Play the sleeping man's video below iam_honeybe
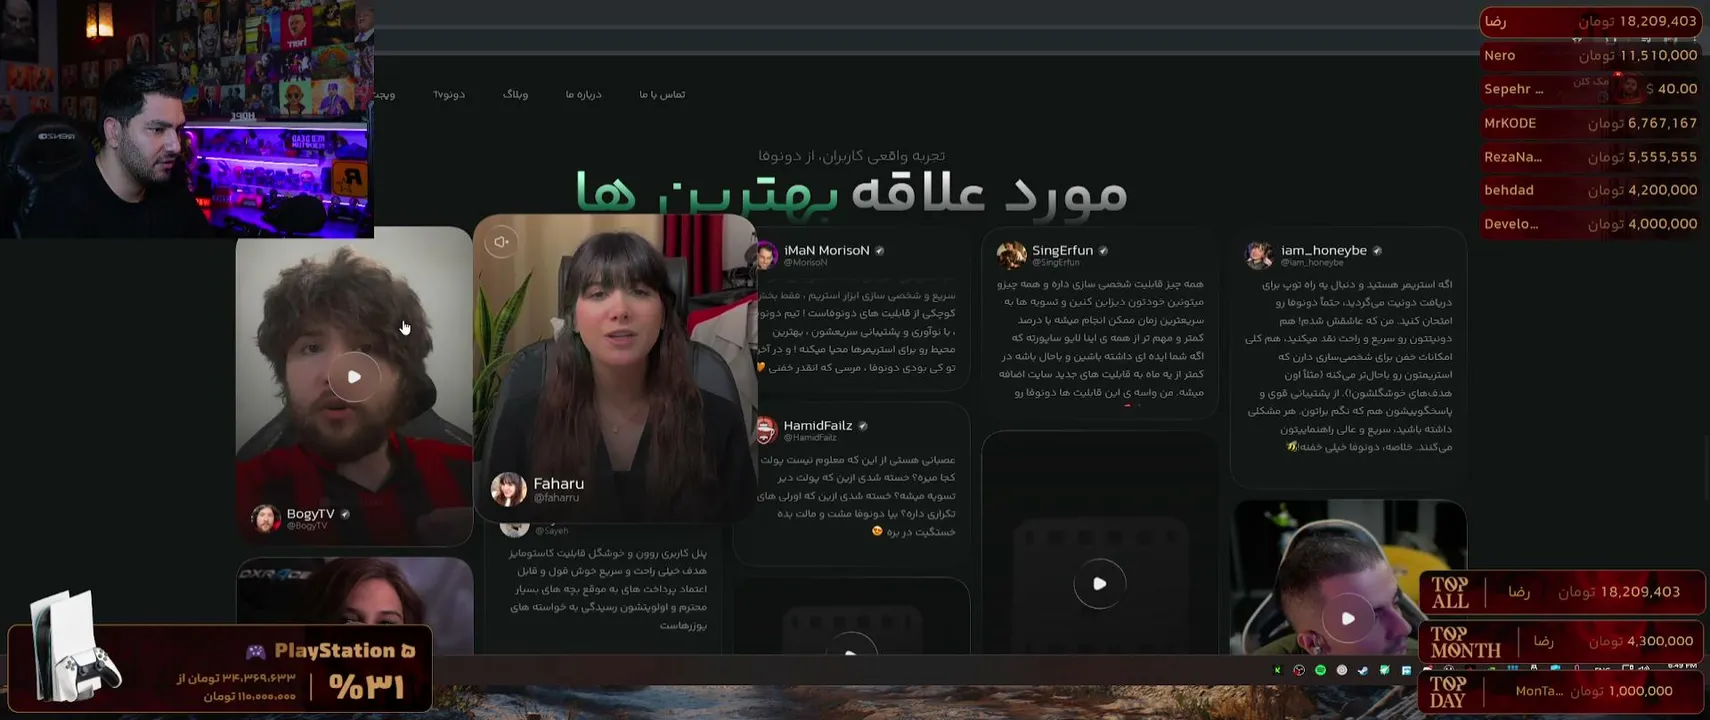 click(1348, 618)
